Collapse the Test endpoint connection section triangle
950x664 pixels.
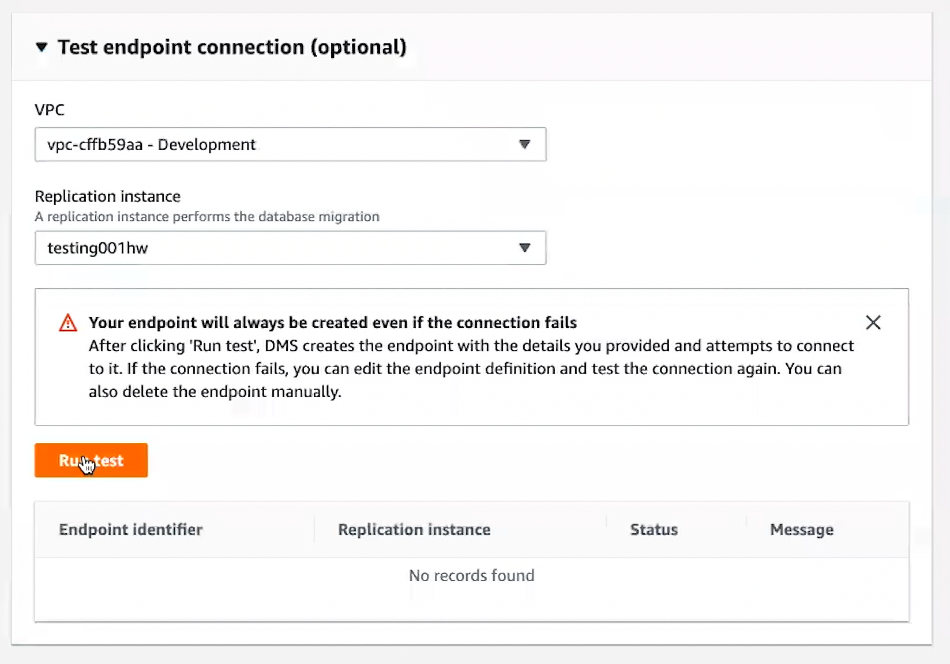coord(41,47)
